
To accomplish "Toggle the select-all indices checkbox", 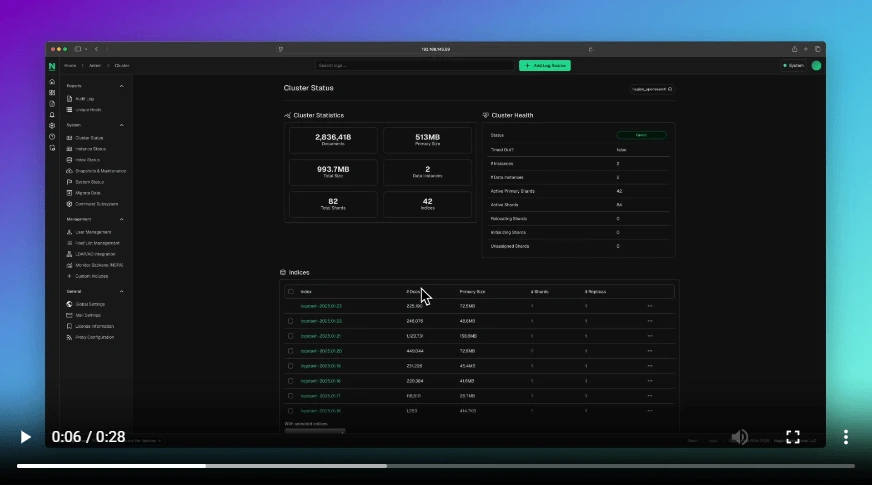I will click(291, 292).
